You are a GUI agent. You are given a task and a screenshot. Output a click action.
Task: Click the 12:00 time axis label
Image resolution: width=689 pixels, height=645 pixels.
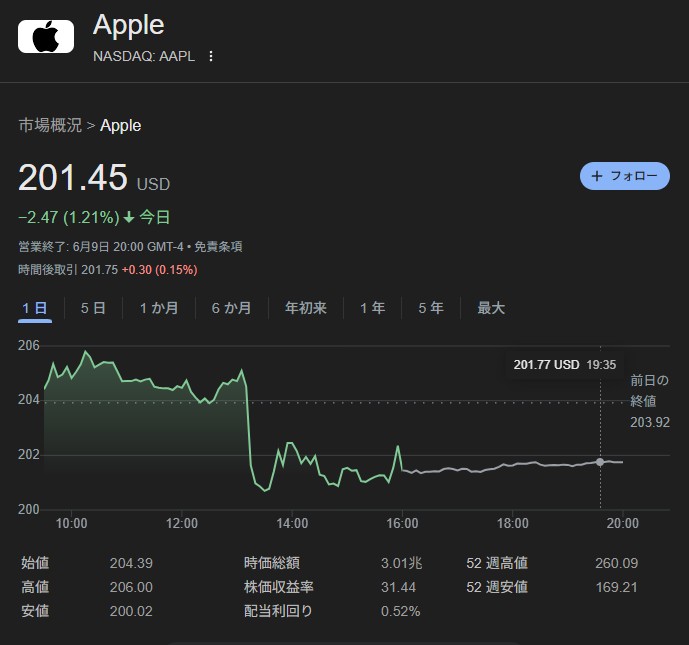182,523
